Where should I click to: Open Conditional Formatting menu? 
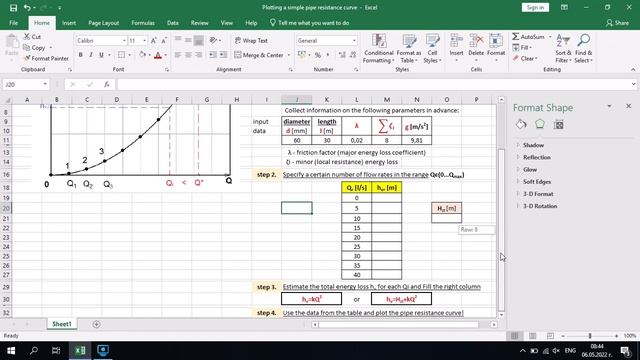click(378, 49)
